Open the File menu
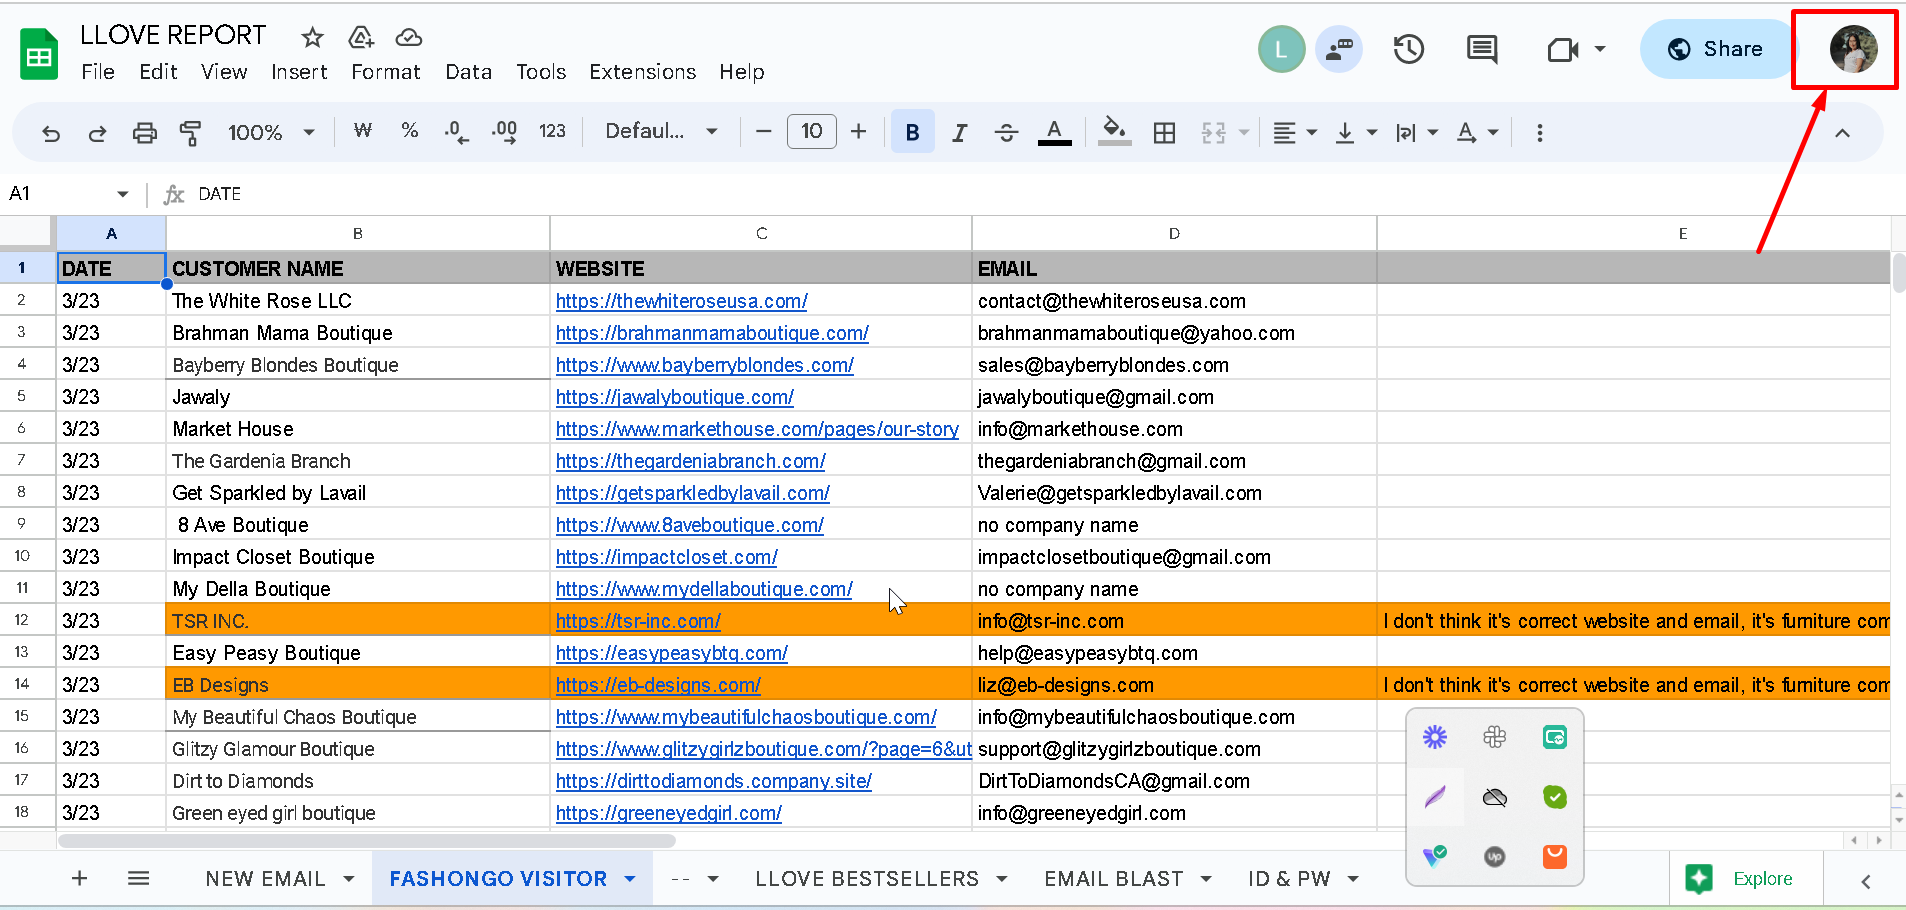This screenshot has height=910, width=1906. click(x=98, y=72)
